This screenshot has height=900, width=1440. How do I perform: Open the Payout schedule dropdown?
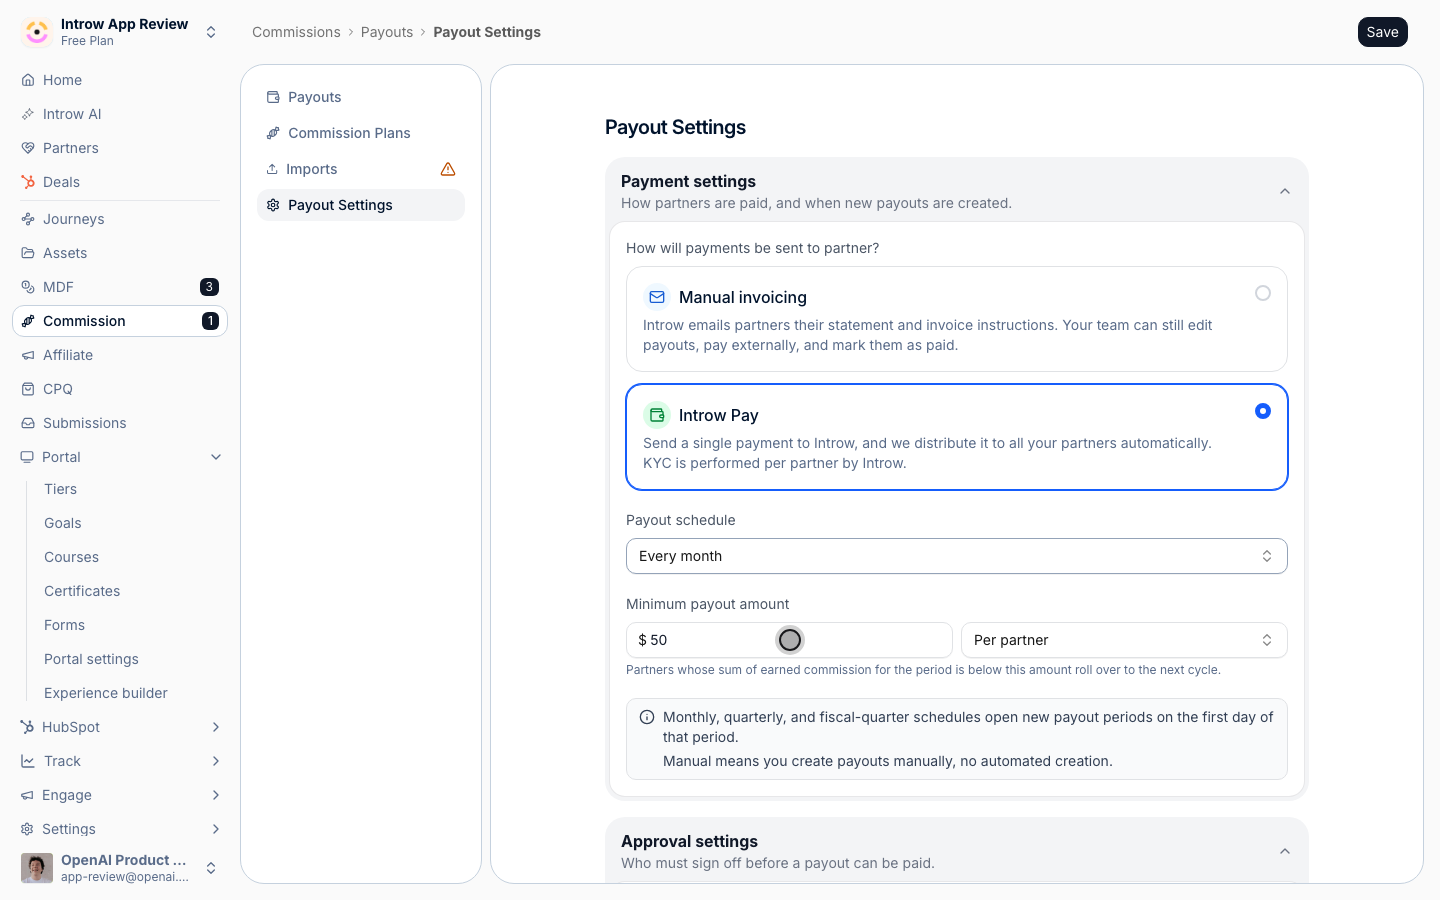pos(957,556)
